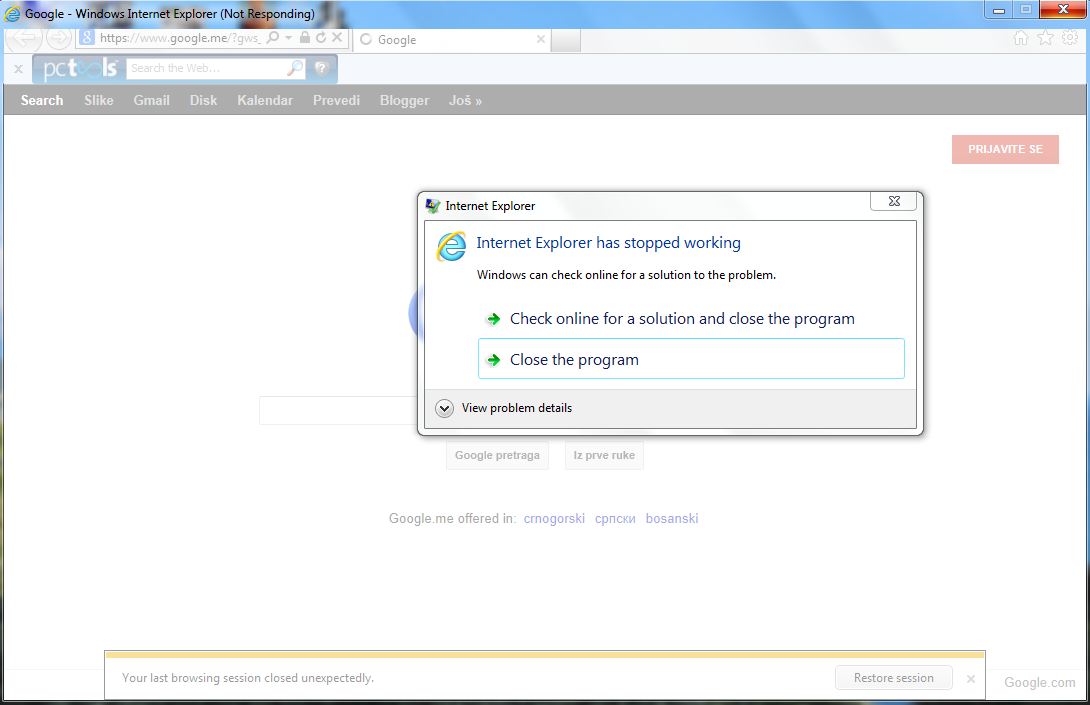Minimize the Internet Explorer window

pyautogui.click(x=999, y=10)
